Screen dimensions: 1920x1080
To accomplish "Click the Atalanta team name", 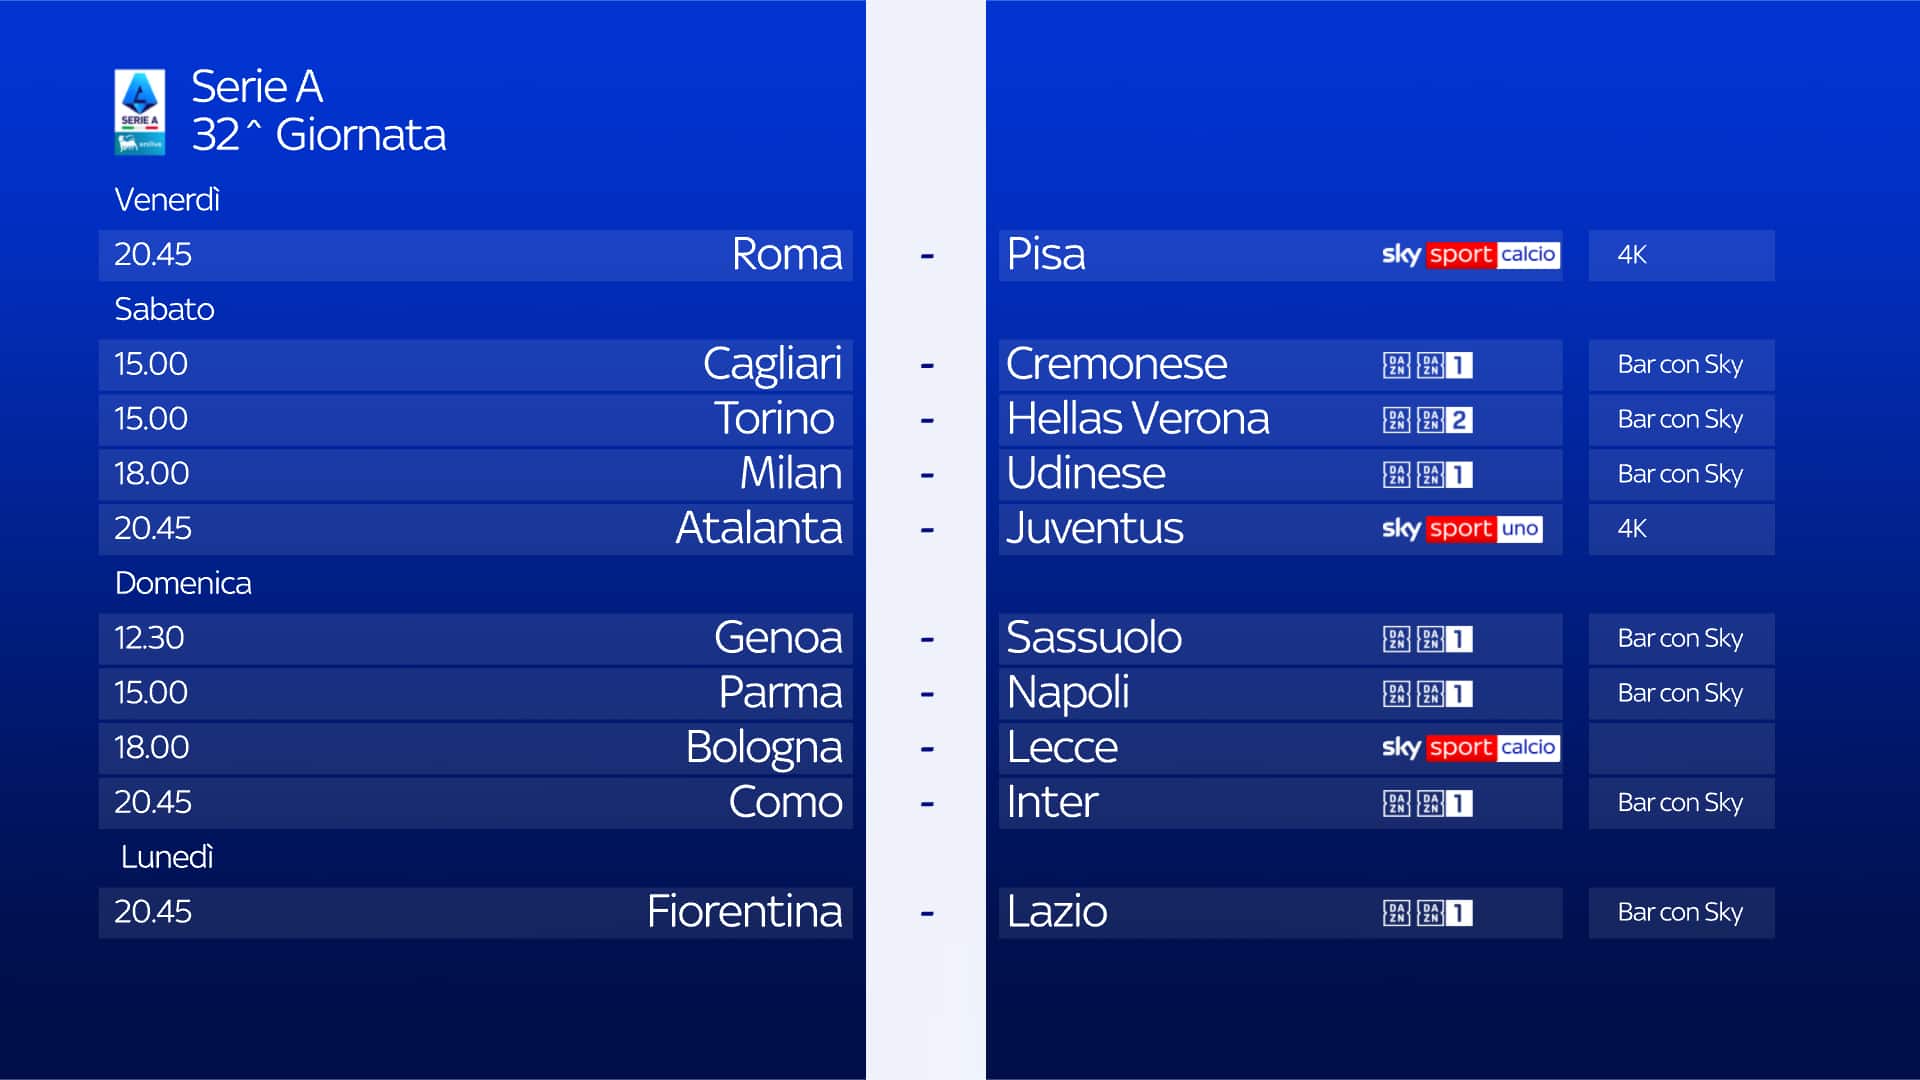I will point(758,528).
